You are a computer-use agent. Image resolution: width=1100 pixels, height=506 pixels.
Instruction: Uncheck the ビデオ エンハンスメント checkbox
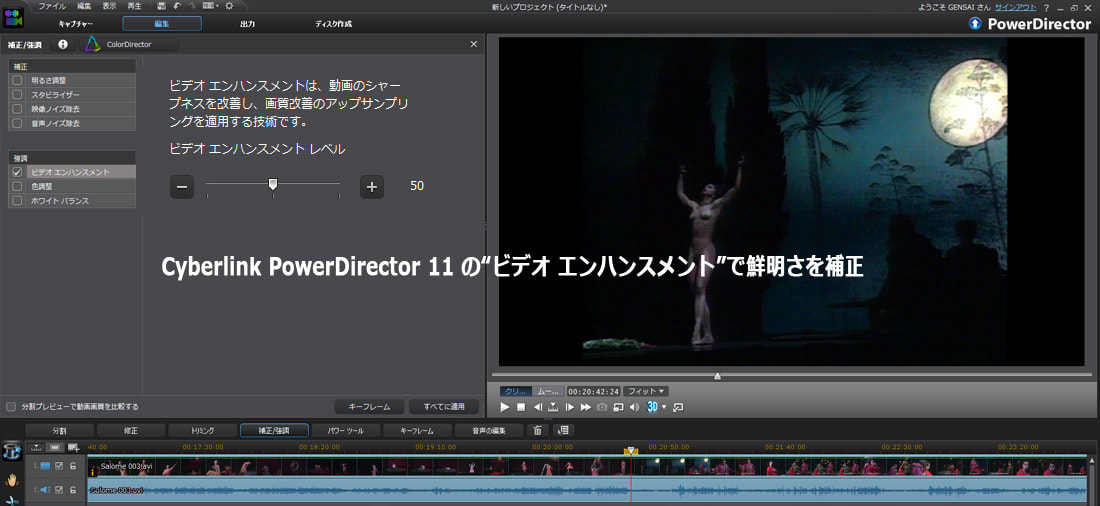pos(17,172)
